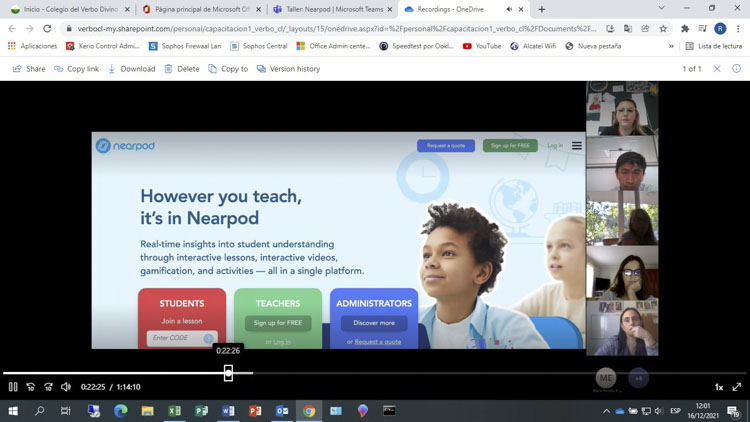
Task: Click the first participant video thumbnail
Action: tap(622, 109)
